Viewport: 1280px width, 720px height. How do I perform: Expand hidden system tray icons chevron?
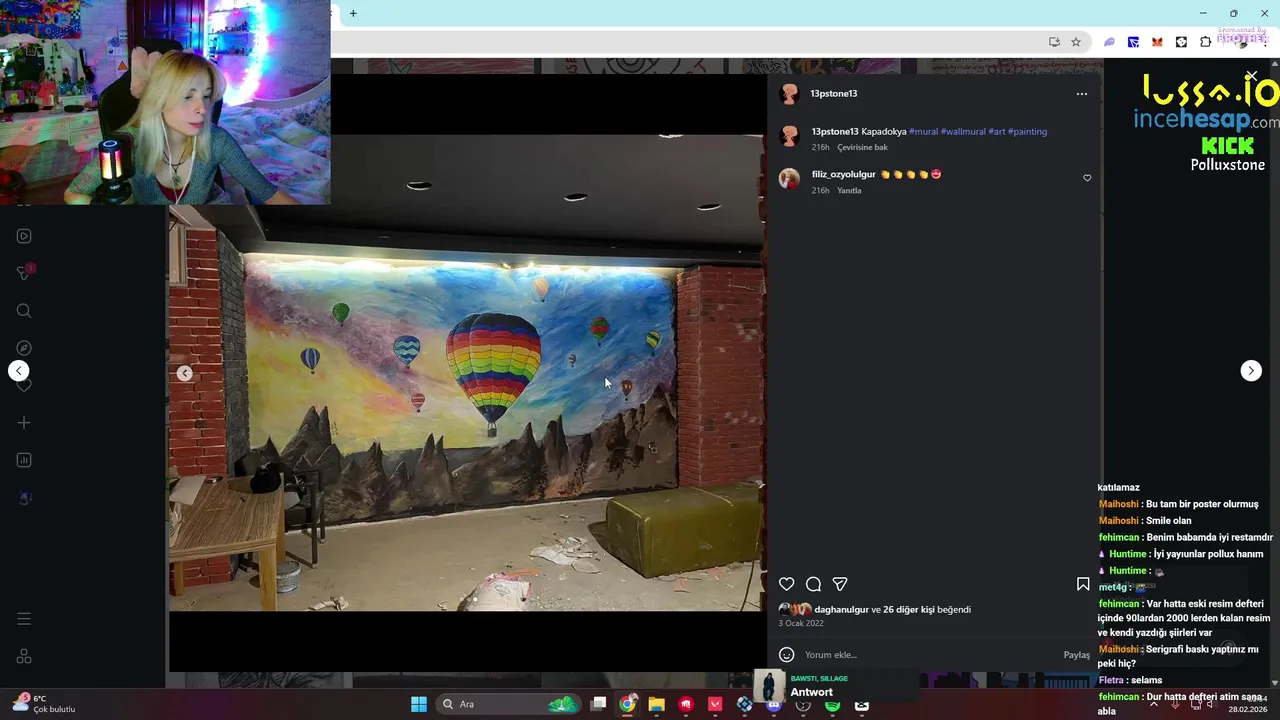(x=1154, y=704)
